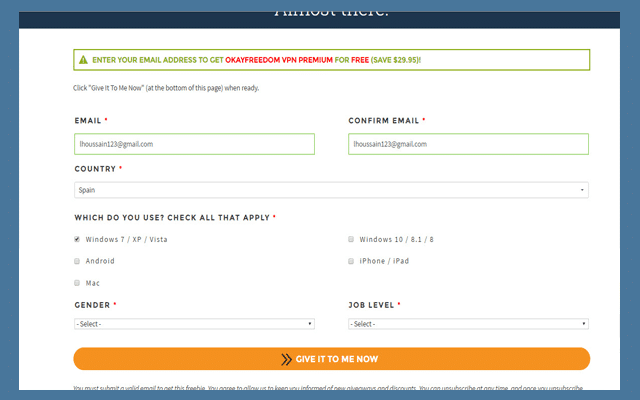Screen dimensions: 640x400
Task: Click the COUNTRY field label
Action: click(95, 169)
